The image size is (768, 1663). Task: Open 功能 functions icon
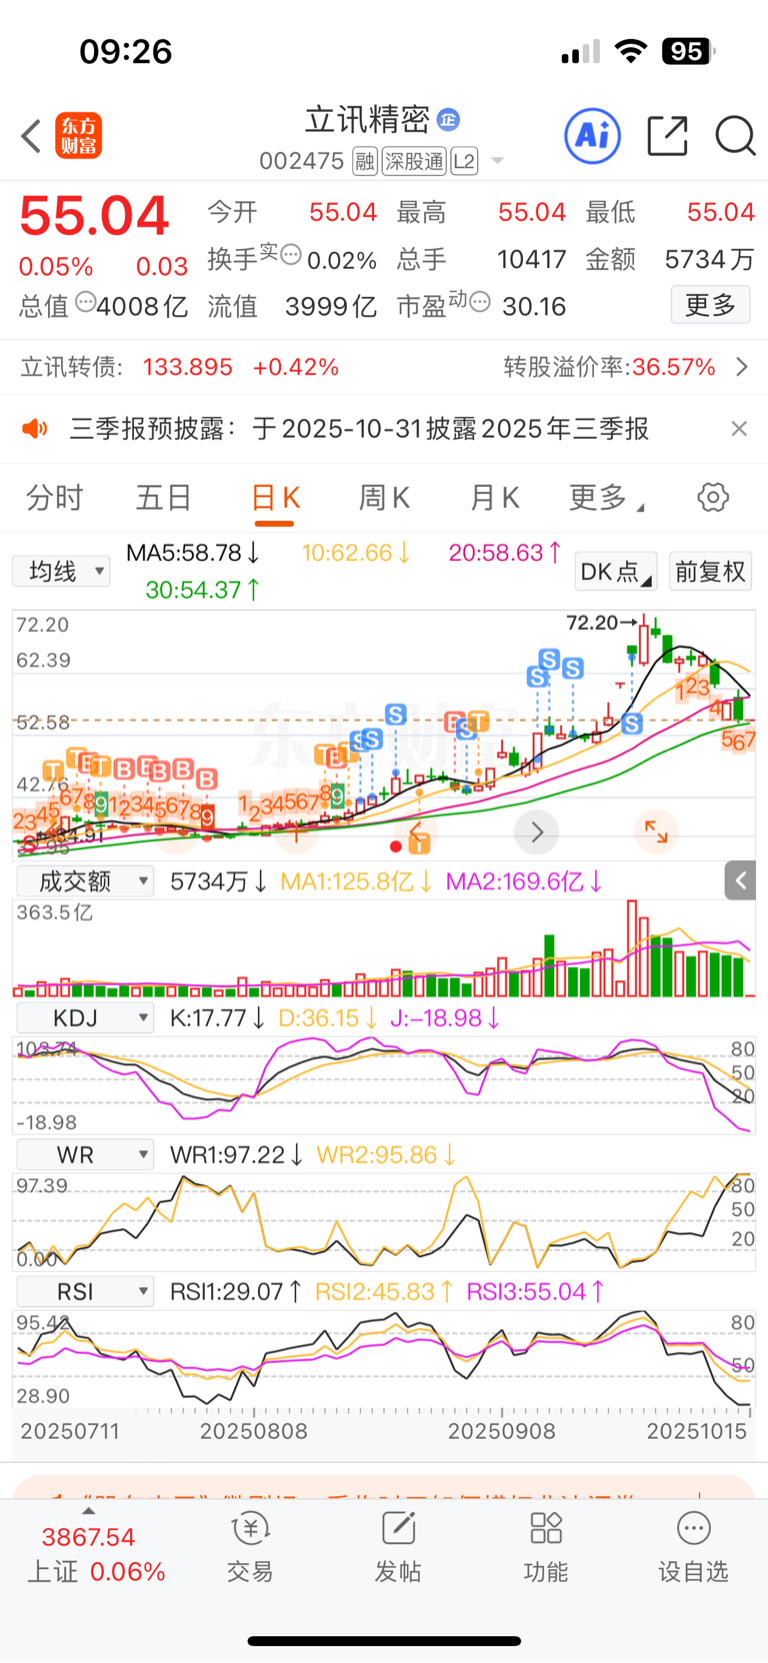point(546,1547)
